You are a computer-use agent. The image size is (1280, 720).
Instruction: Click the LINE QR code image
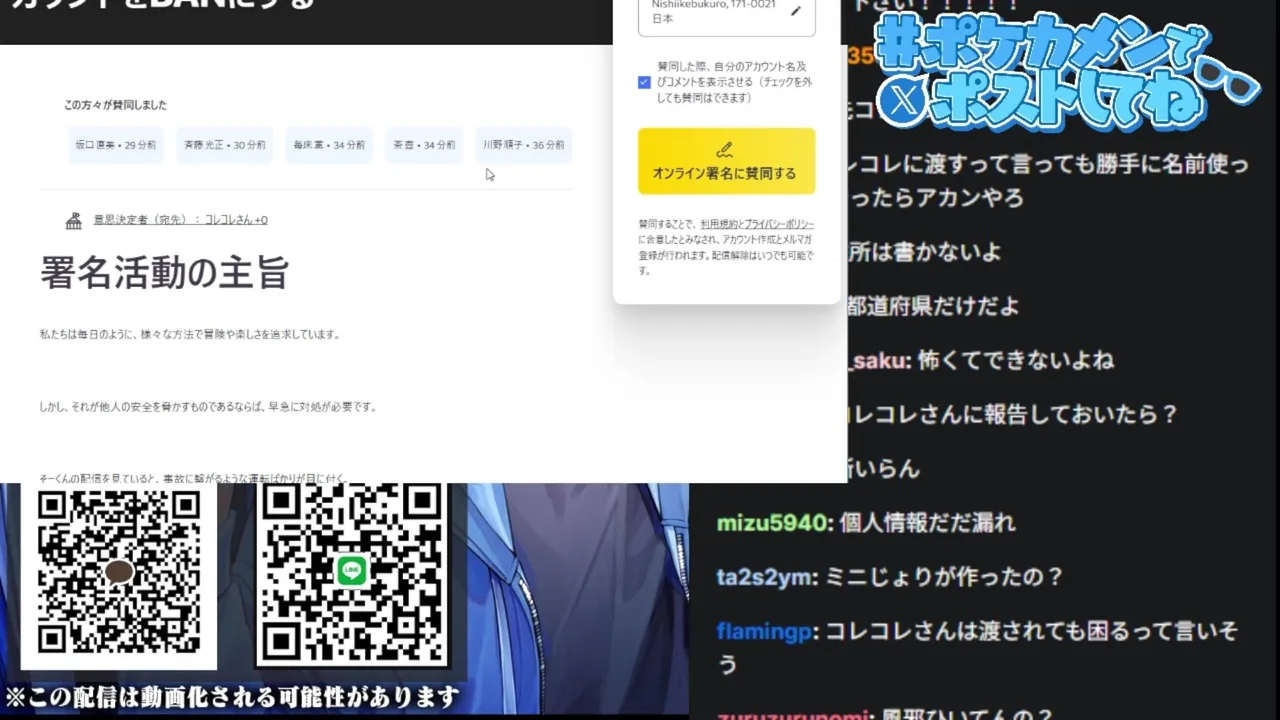point(352,573)
